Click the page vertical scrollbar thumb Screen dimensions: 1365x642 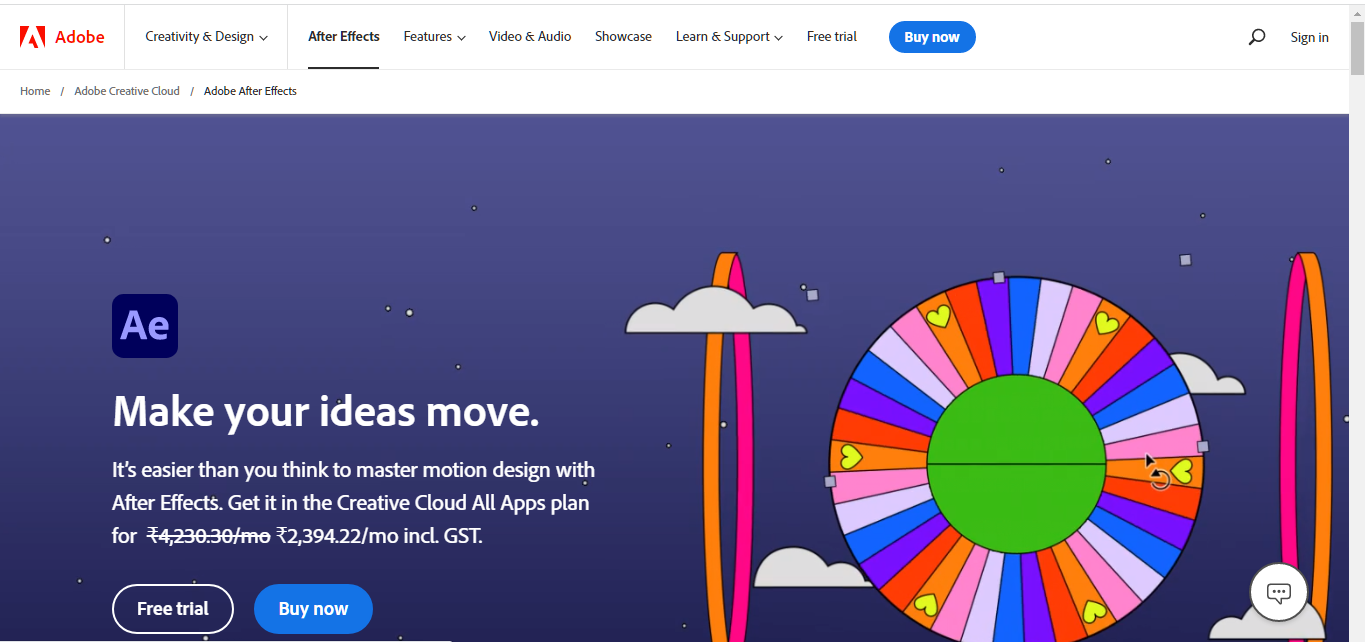pyautogui.click(x=1357, y=45)
